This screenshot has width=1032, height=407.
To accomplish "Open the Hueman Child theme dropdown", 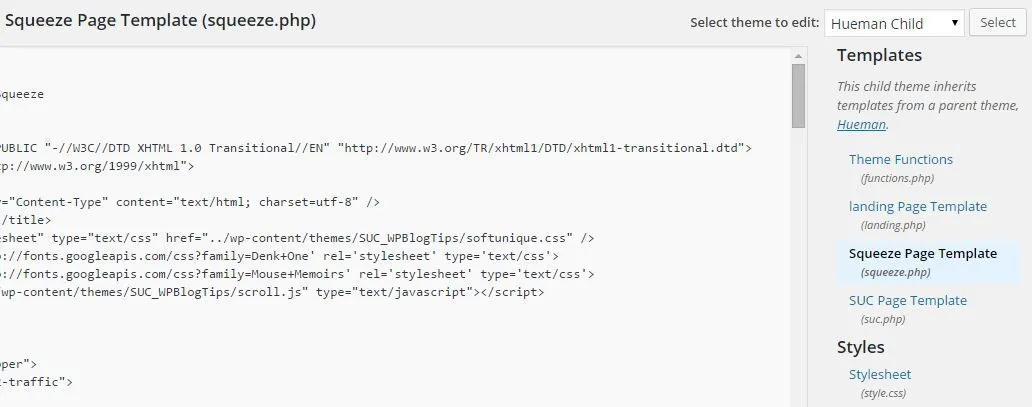I will click(x=894, y=23).
